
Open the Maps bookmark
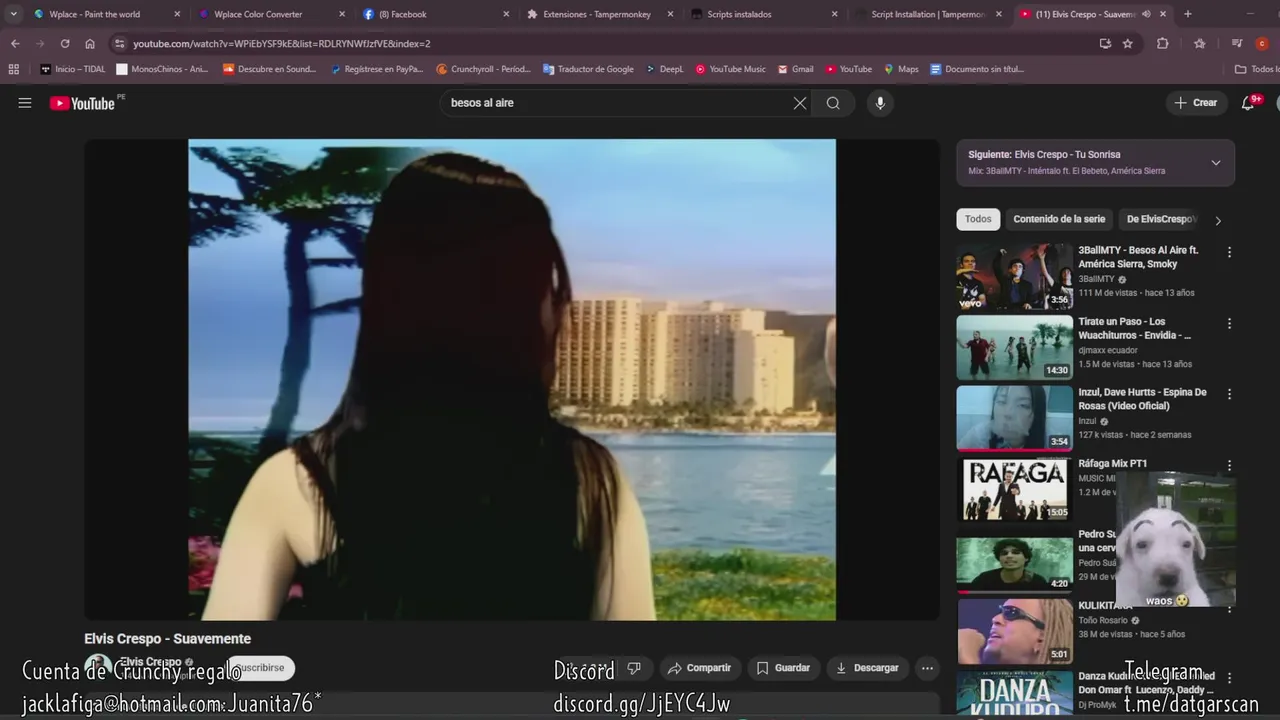[901, 69]
